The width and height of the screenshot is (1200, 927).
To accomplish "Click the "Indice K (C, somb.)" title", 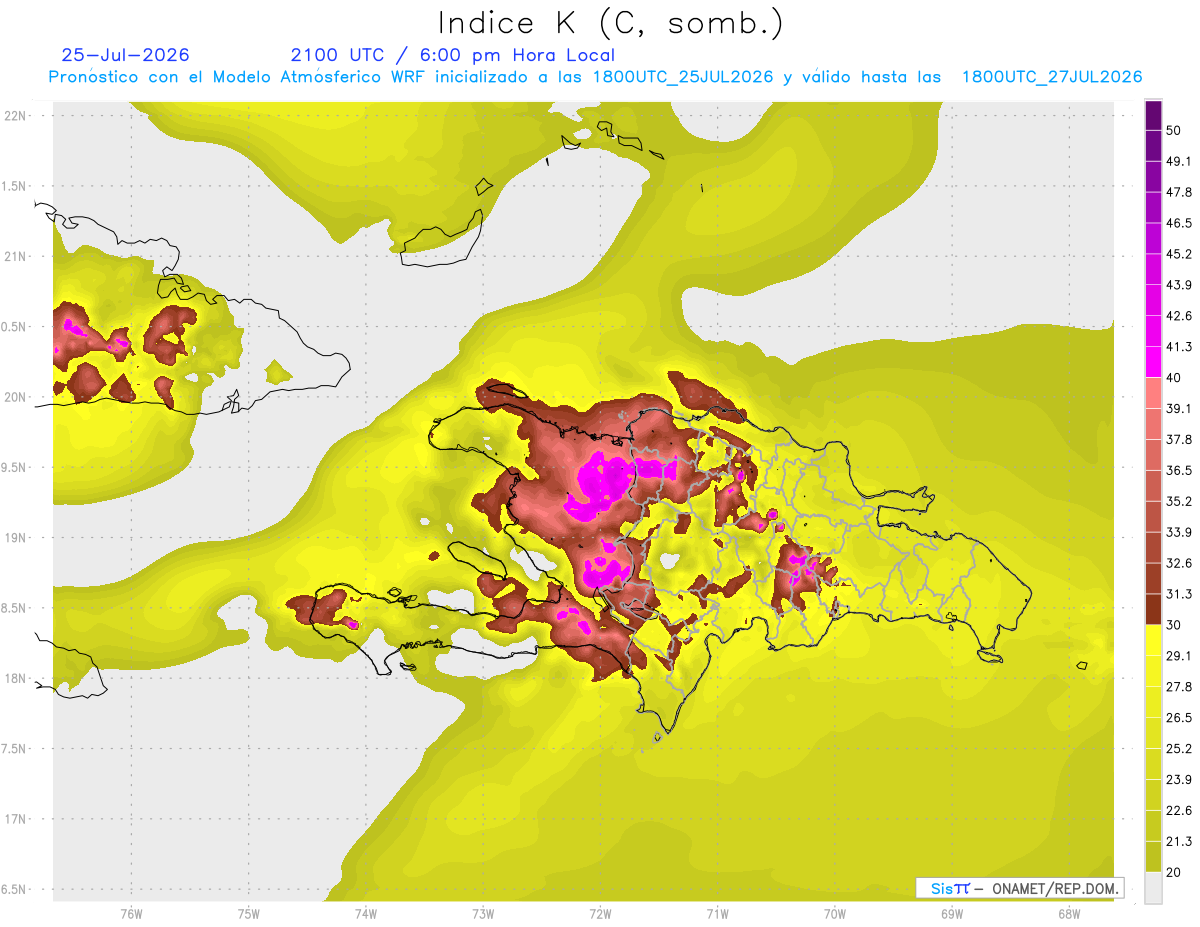I will [x=610, y=23].
